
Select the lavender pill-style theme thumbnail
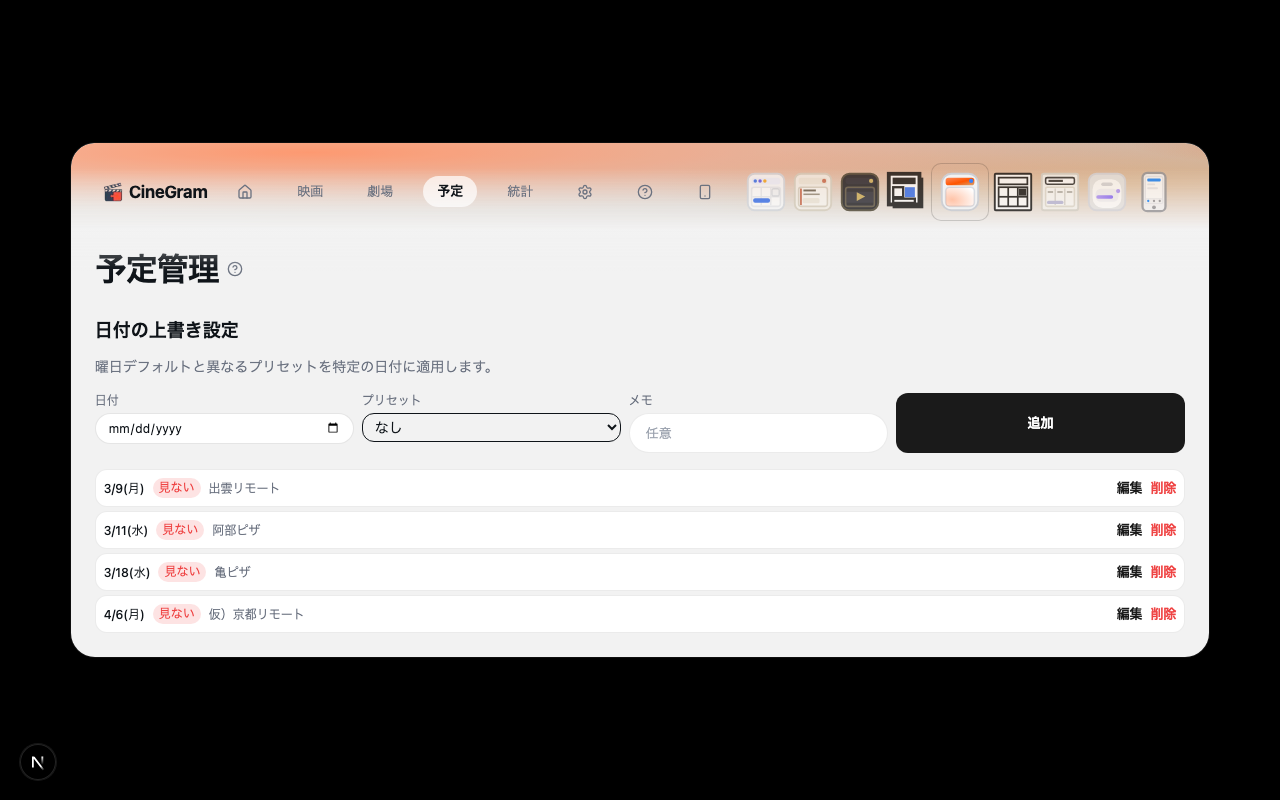coord(1107,191)
